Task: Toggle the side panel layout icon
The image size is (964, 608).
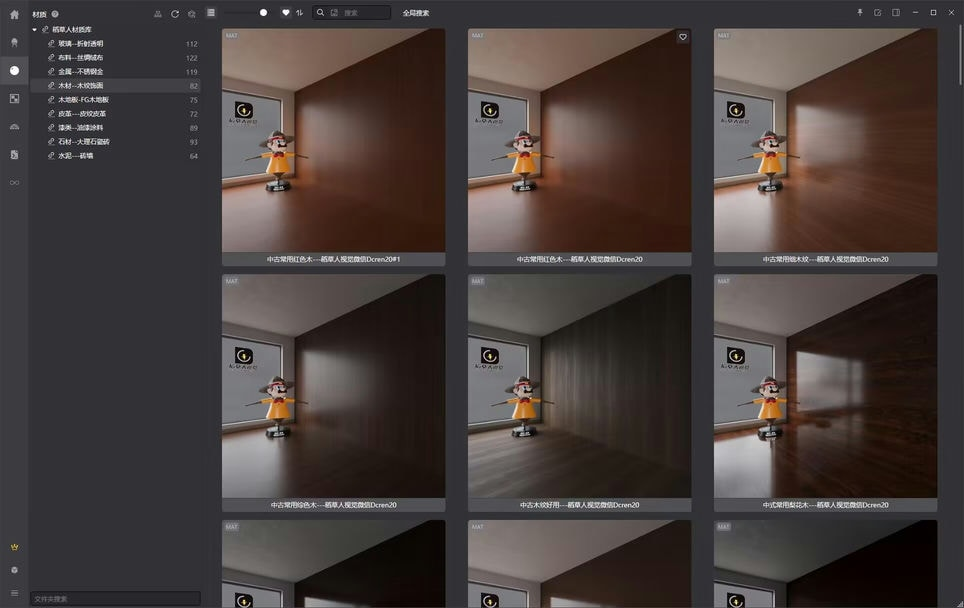Action: pyautogui.click(x=896, y=13)
